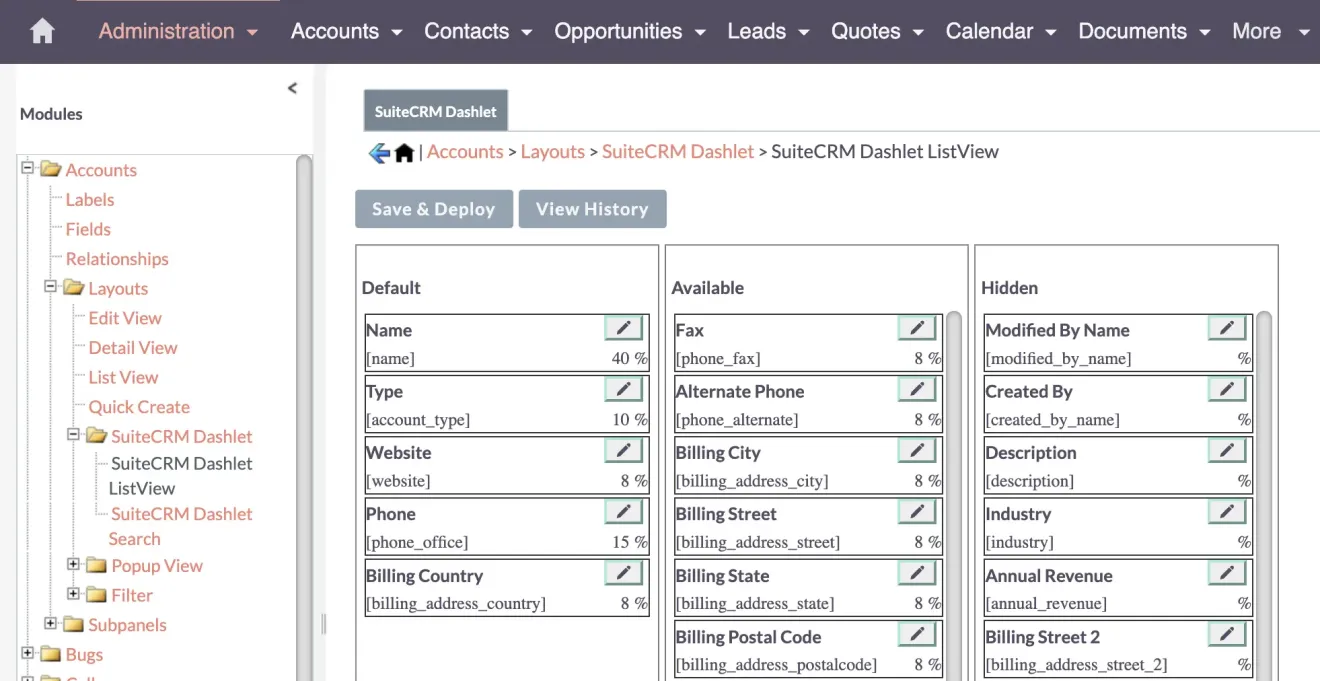Viewport: 1320px width, 681px height.
Task: Click the home icon in the breadcrumb trail
Action: (403, 151)
